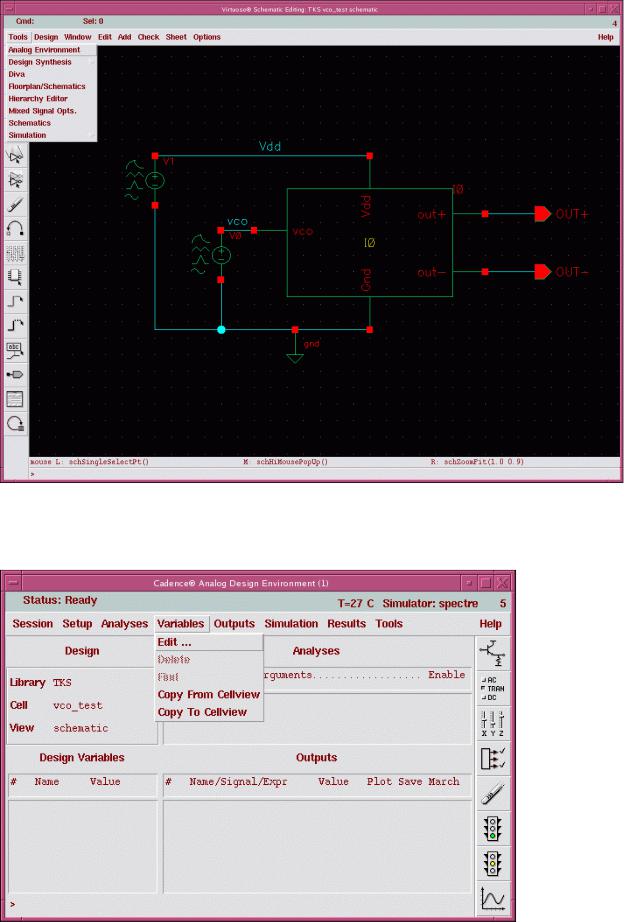The height and width of the screenshot is (922, 624).
Task: Click Variables menu in Analog Design Environment
Action: (x=181, y=623)
